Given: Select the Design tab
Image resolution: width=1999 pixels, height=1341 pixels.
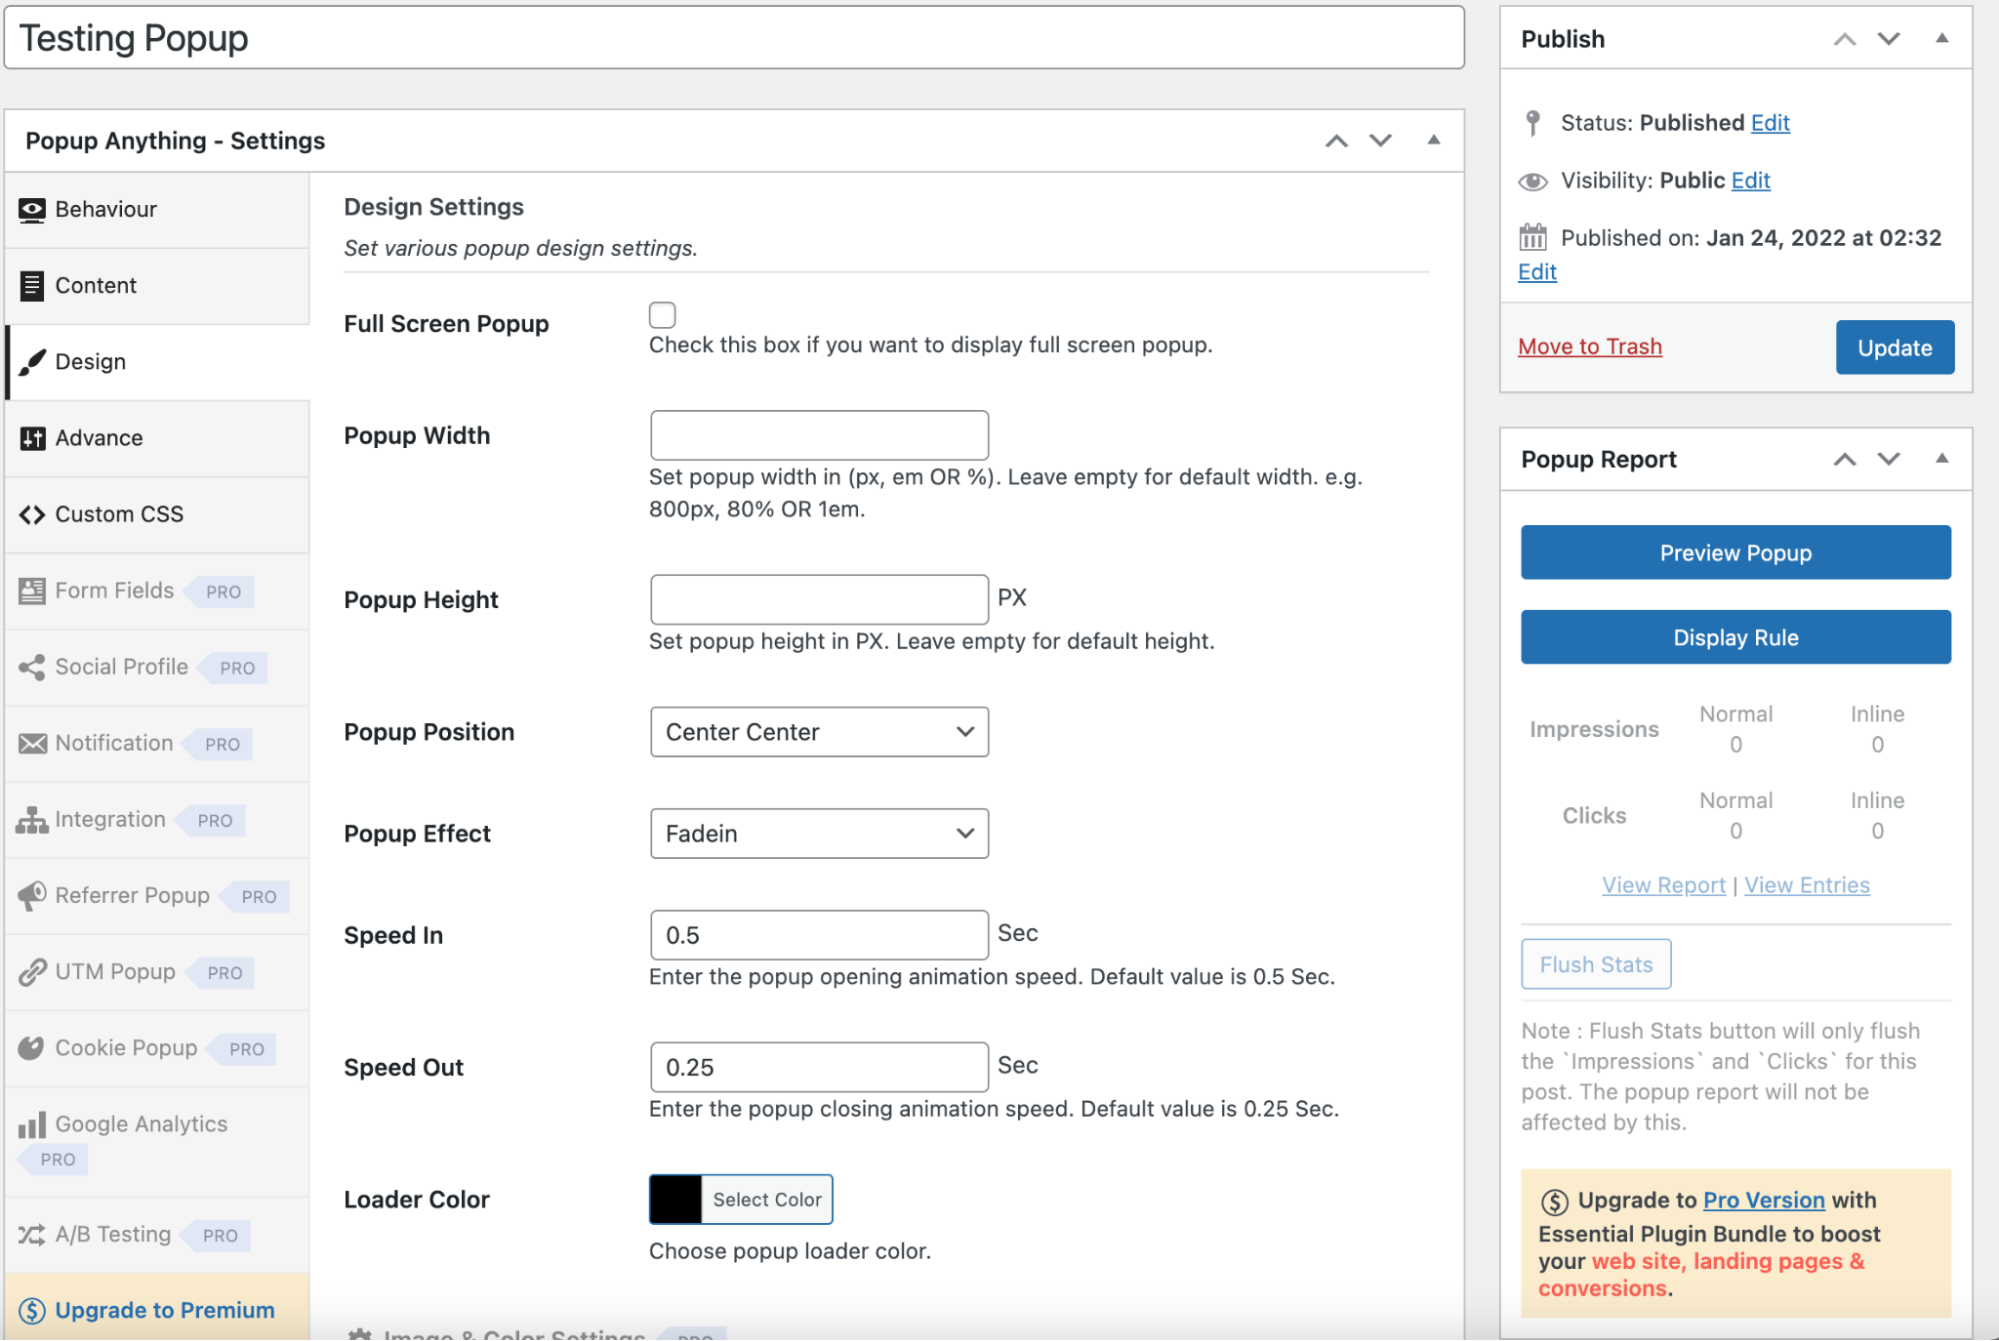Looking at the screenshot, I should click(158, 362).
